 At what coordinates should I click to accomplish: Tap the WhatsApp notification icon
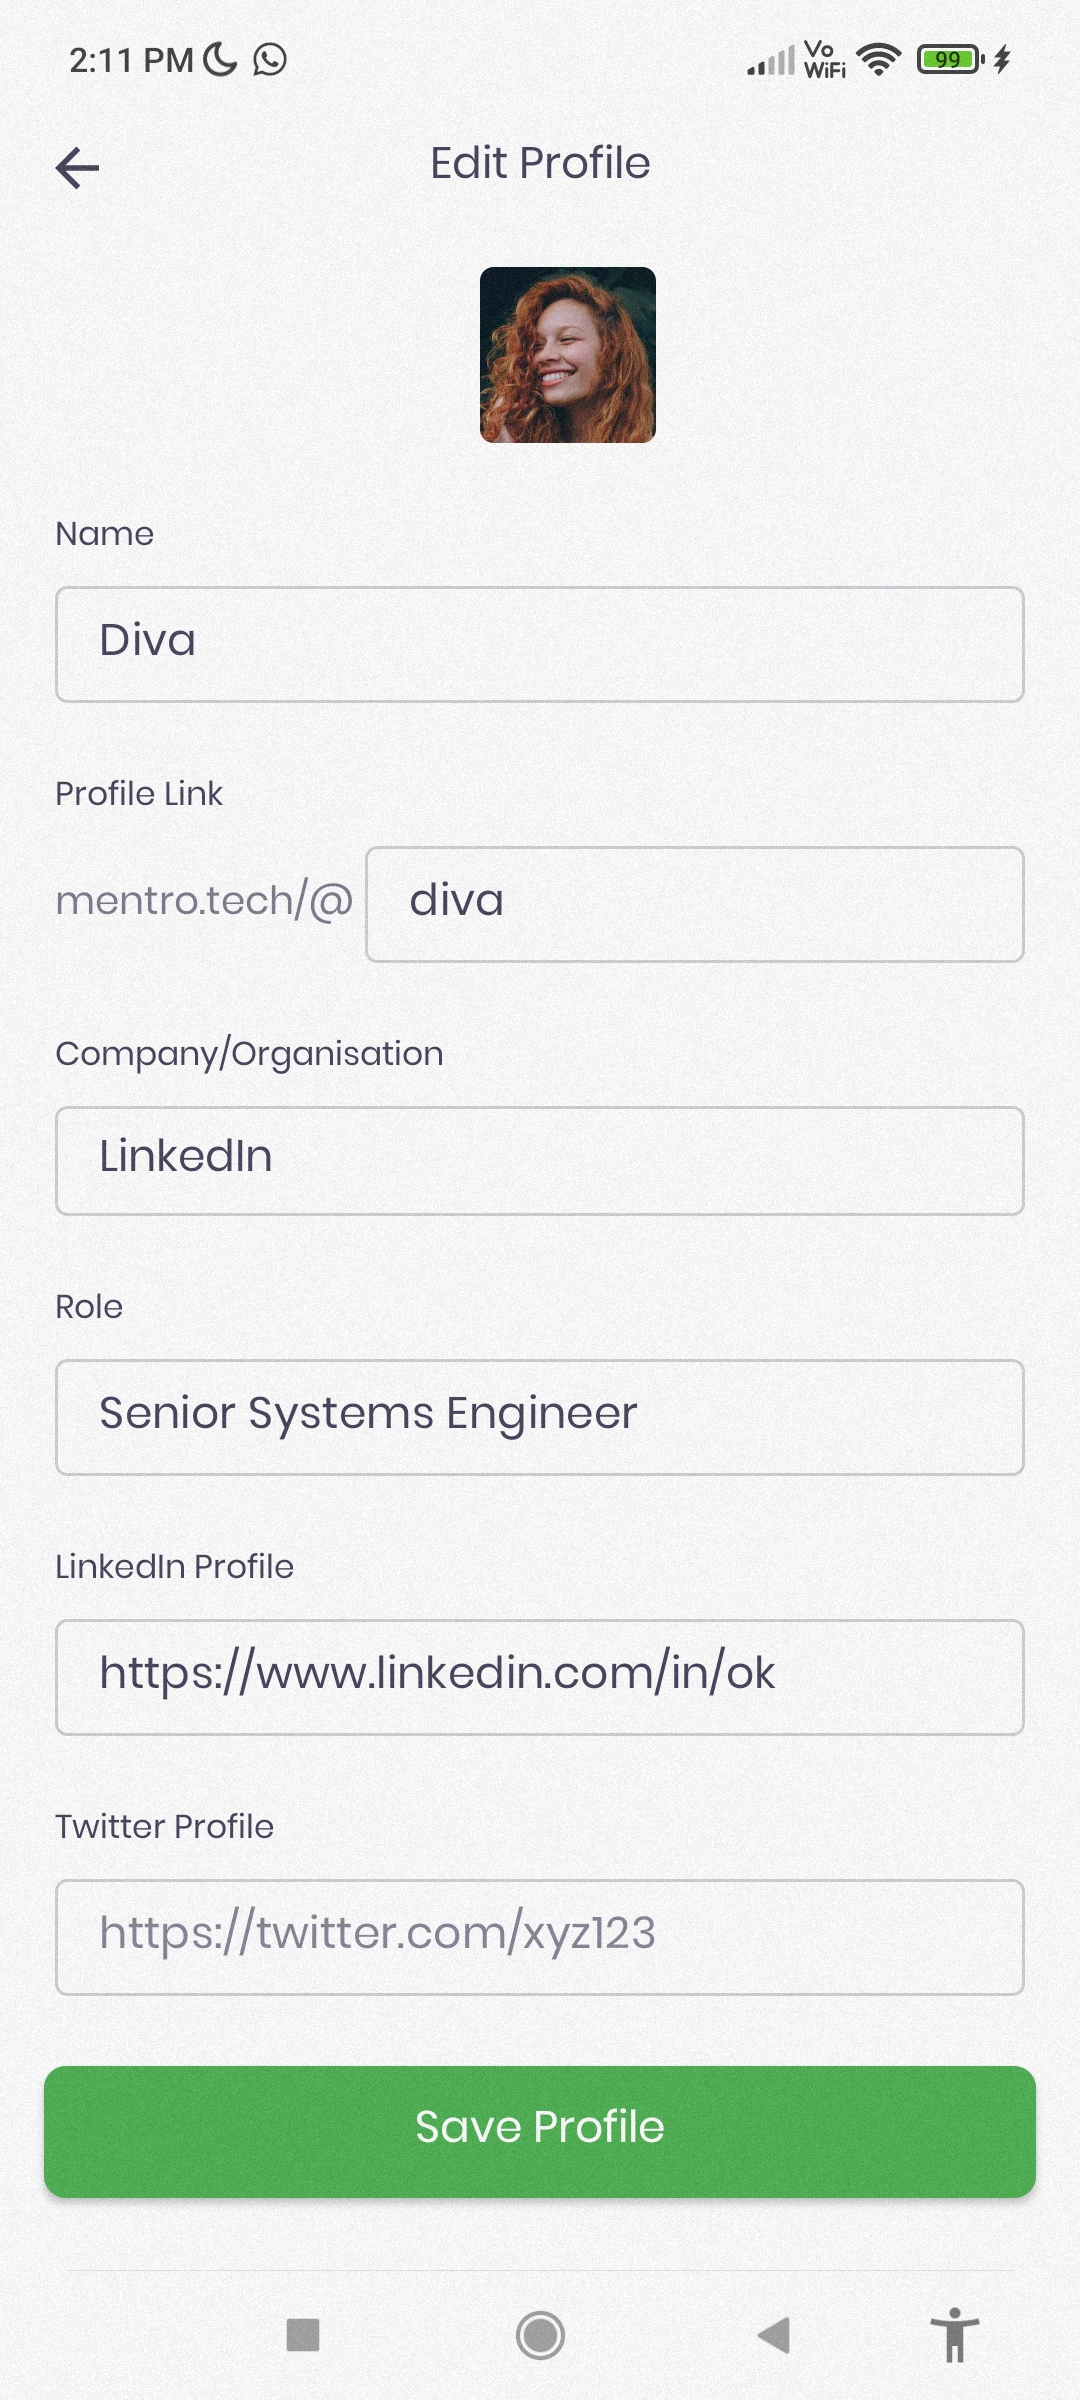pos(270,60)
